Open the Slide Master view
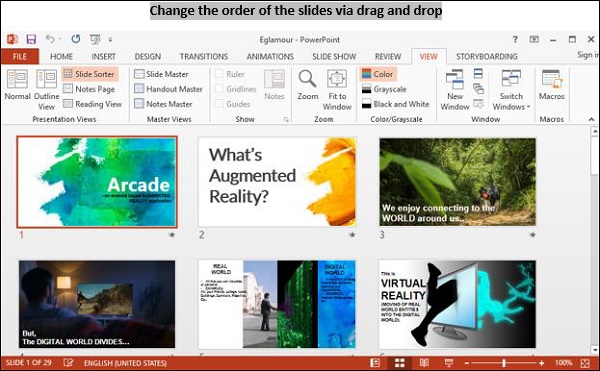 tap(161, 74)
